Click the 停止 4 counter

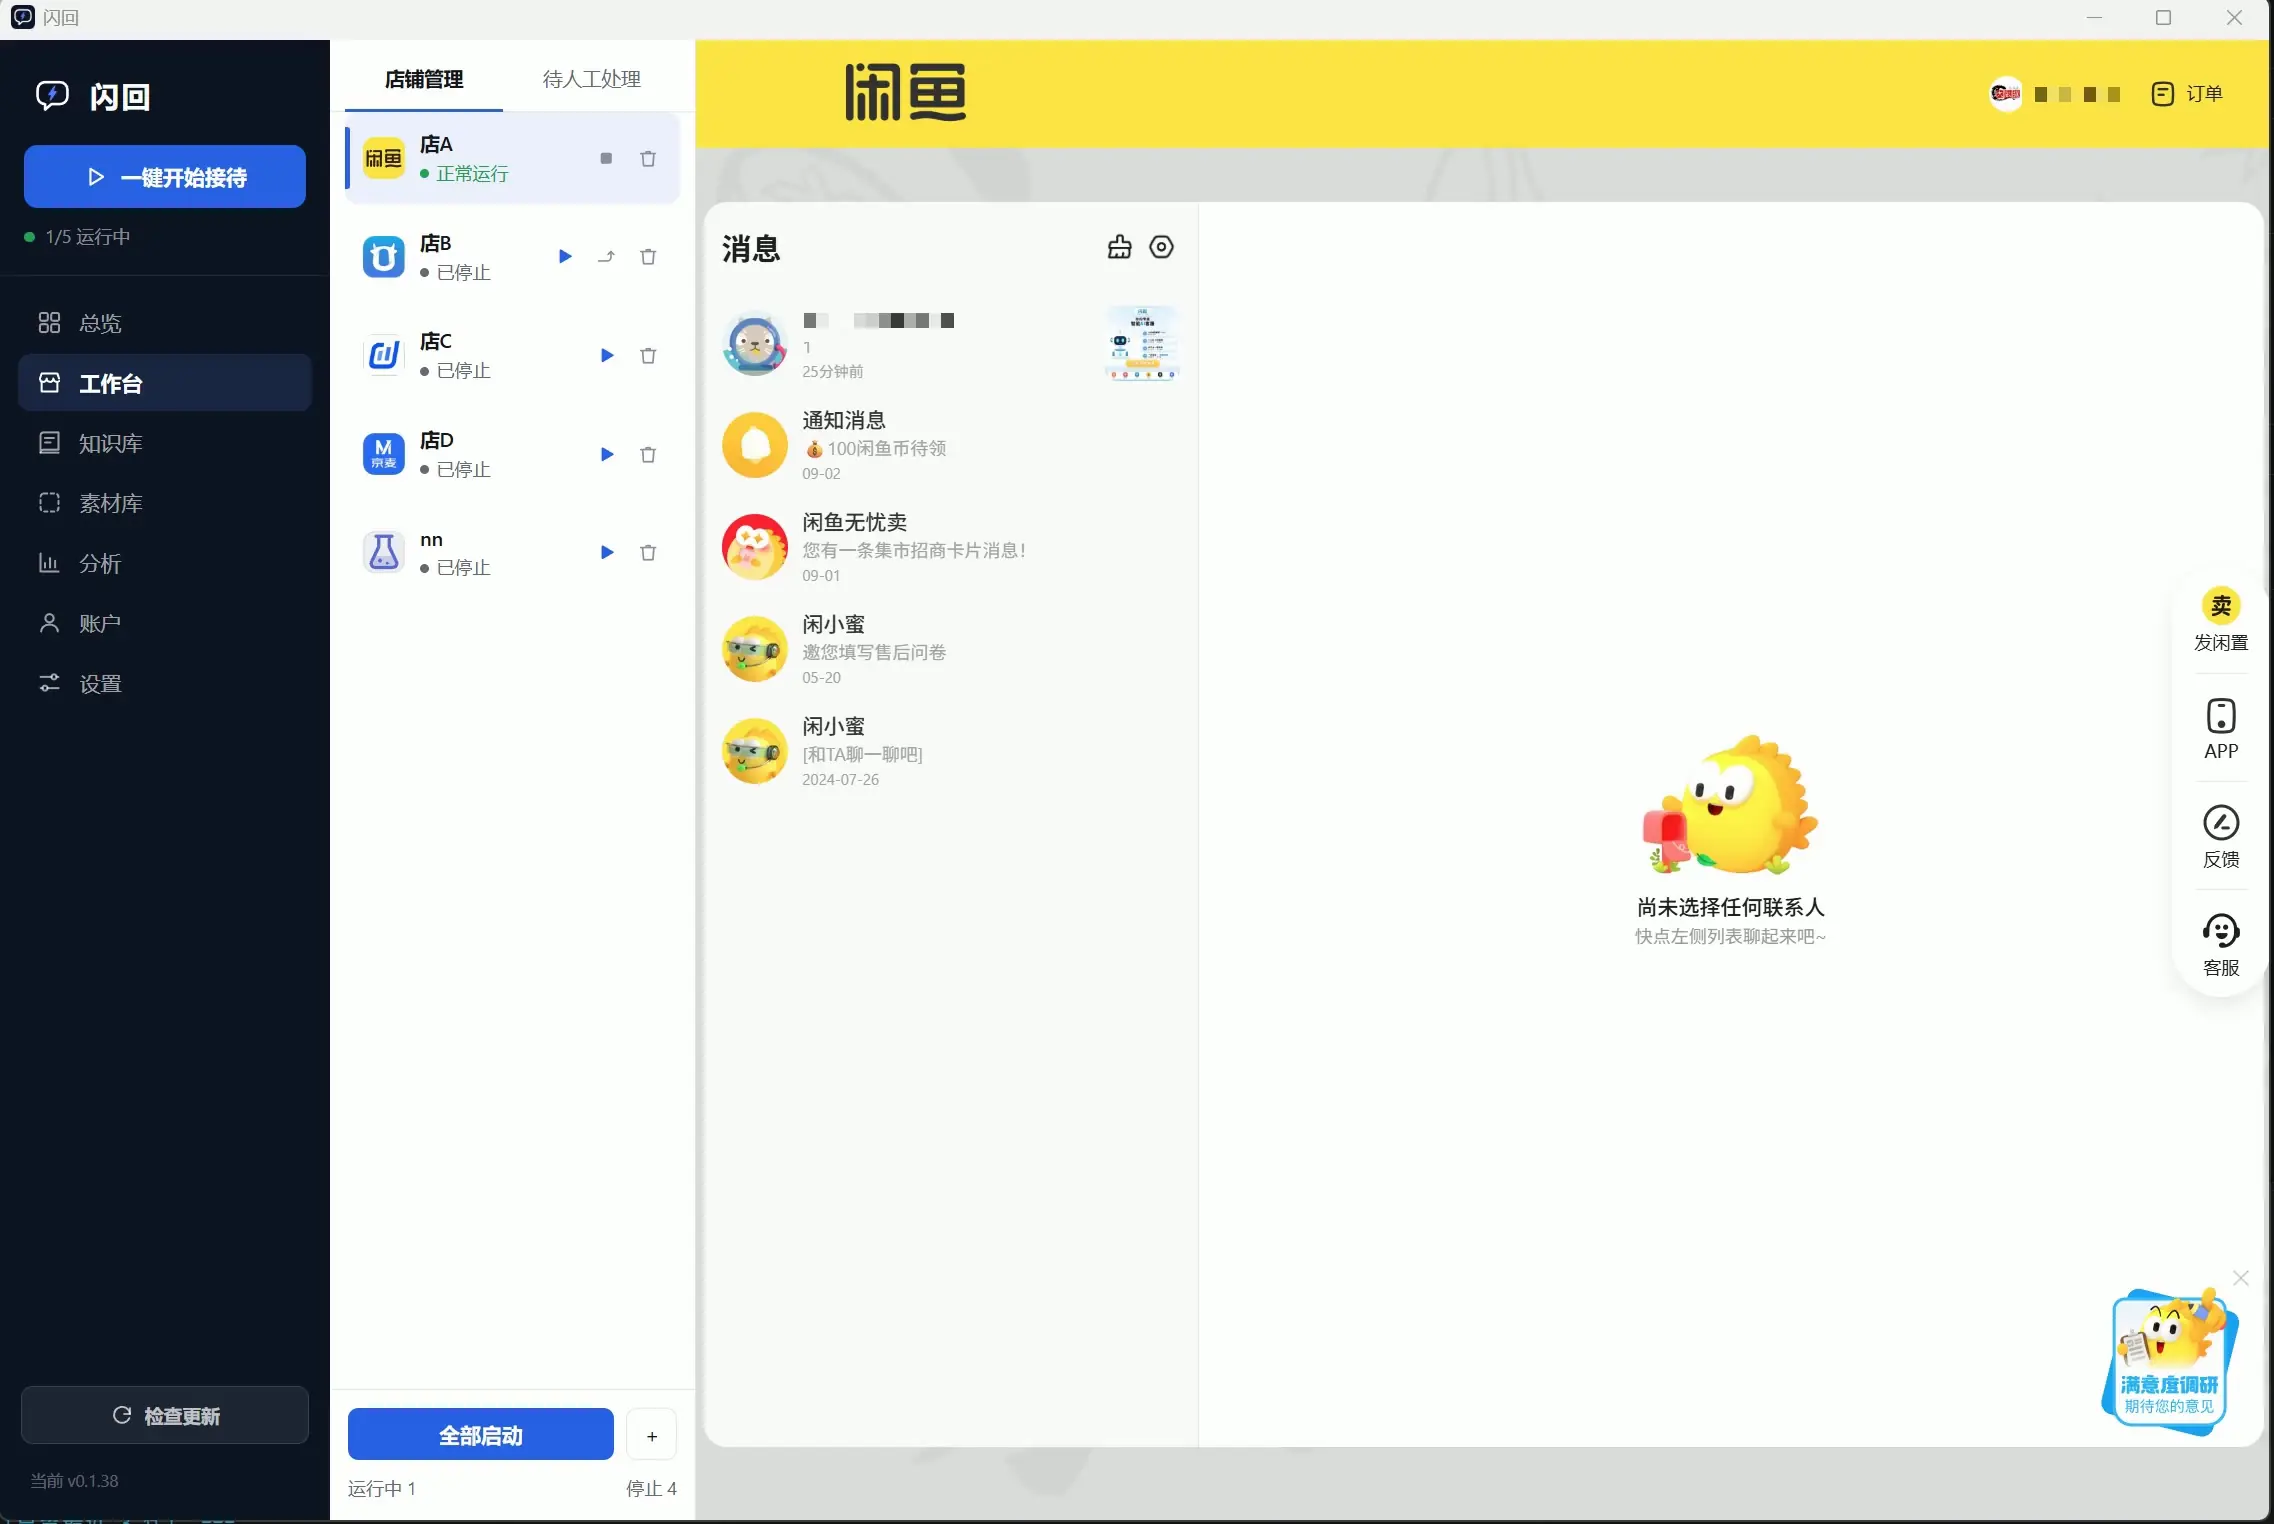(x=651, y=1488)
